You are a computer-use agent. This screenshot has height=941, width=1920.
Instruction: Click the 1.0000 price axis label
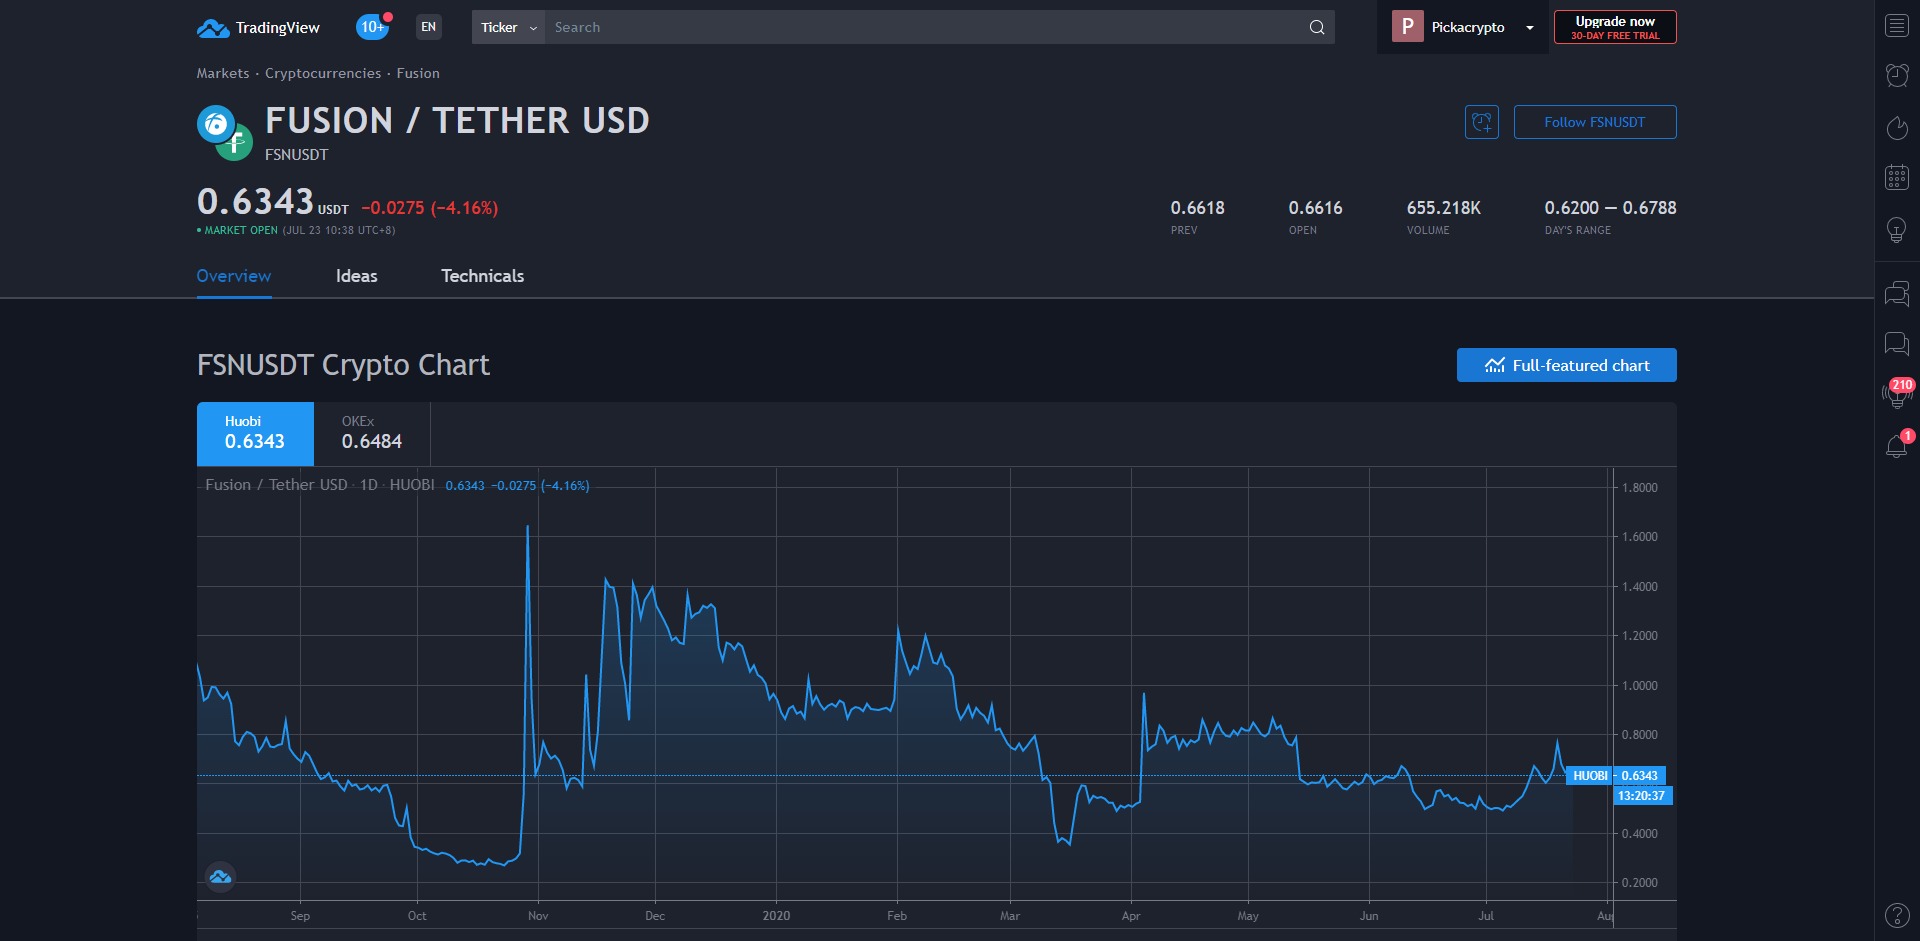tap(1639, 686)
